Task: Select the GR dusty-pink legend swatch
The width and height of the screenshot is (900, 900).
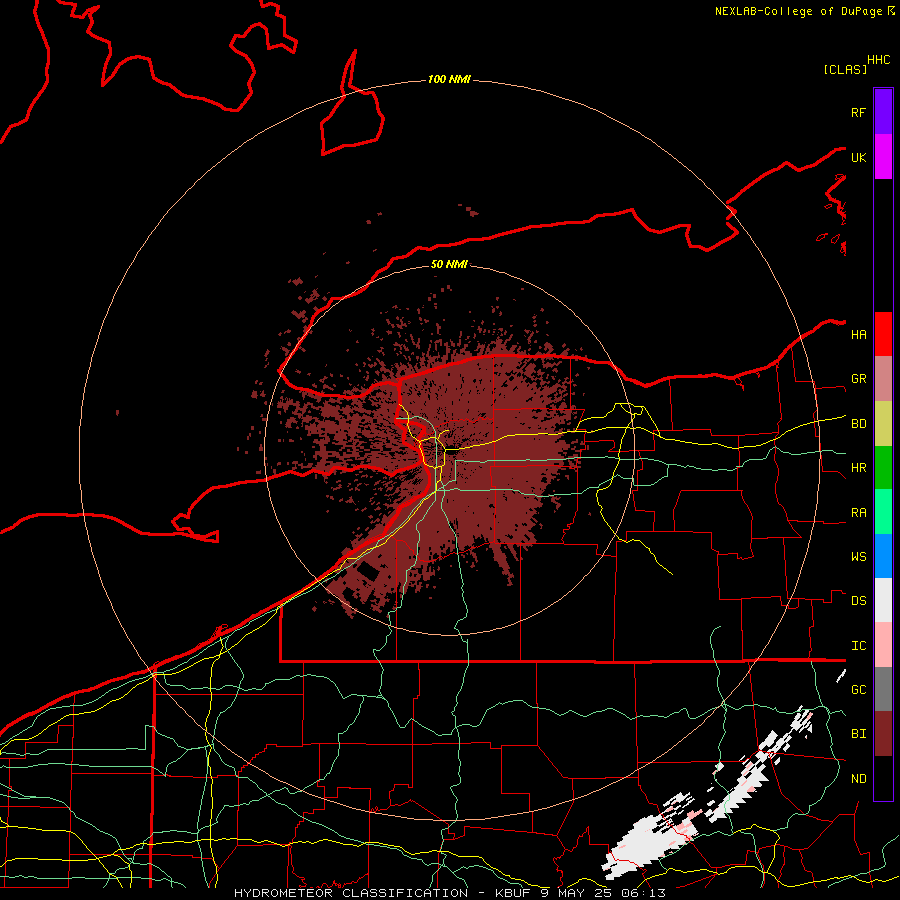Action: coord(883,379)
